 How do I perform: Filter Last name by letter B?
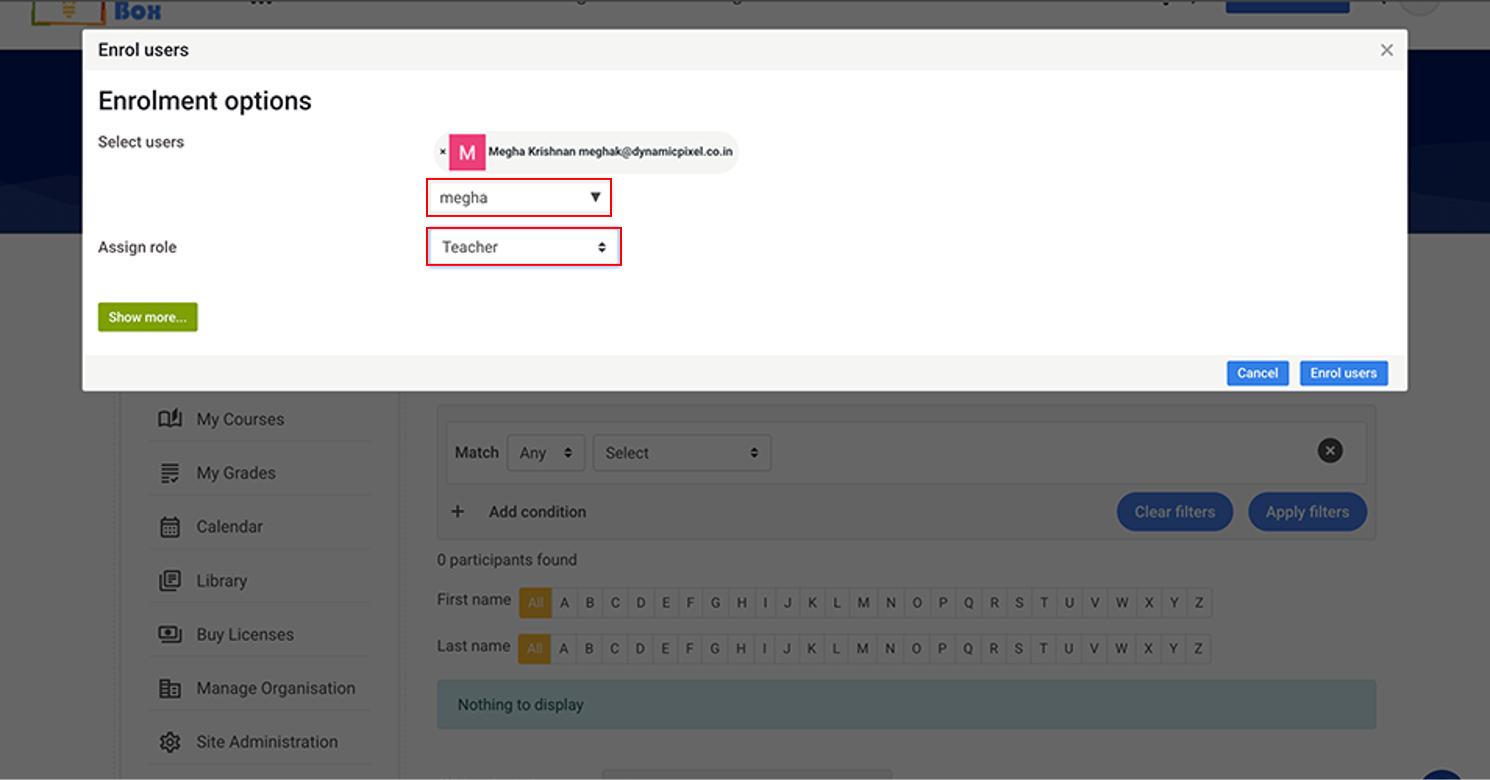coord(590,649)
